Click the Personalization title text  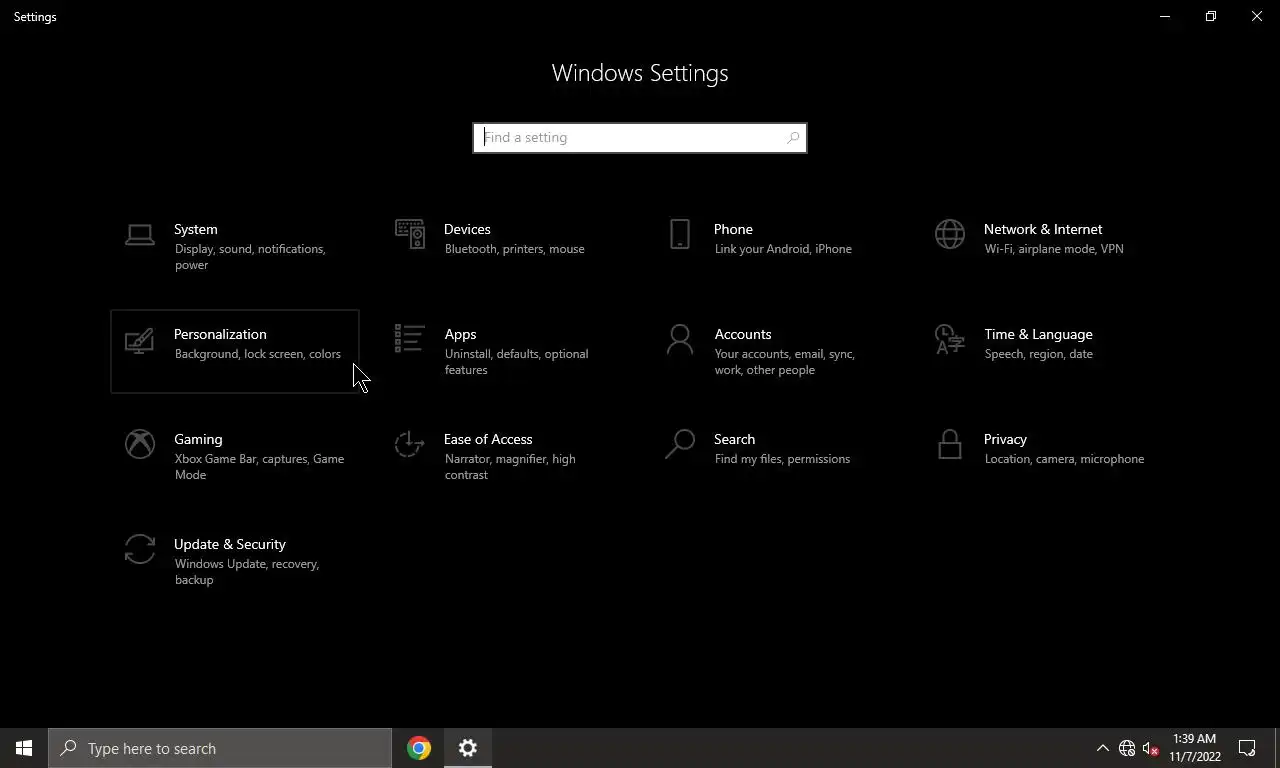pyautogui.click(x=220, y=334)
